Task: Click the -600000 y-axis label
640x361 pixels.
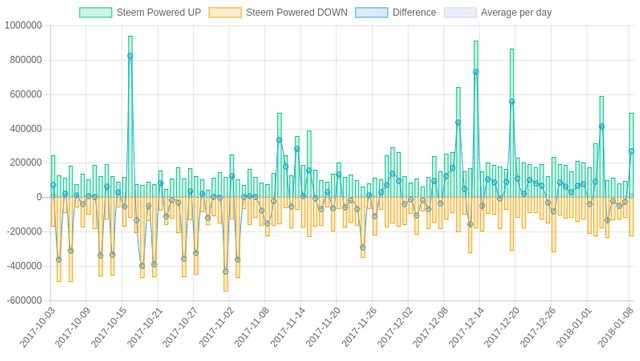Action: pyautogui.click(x=24, y=301)
